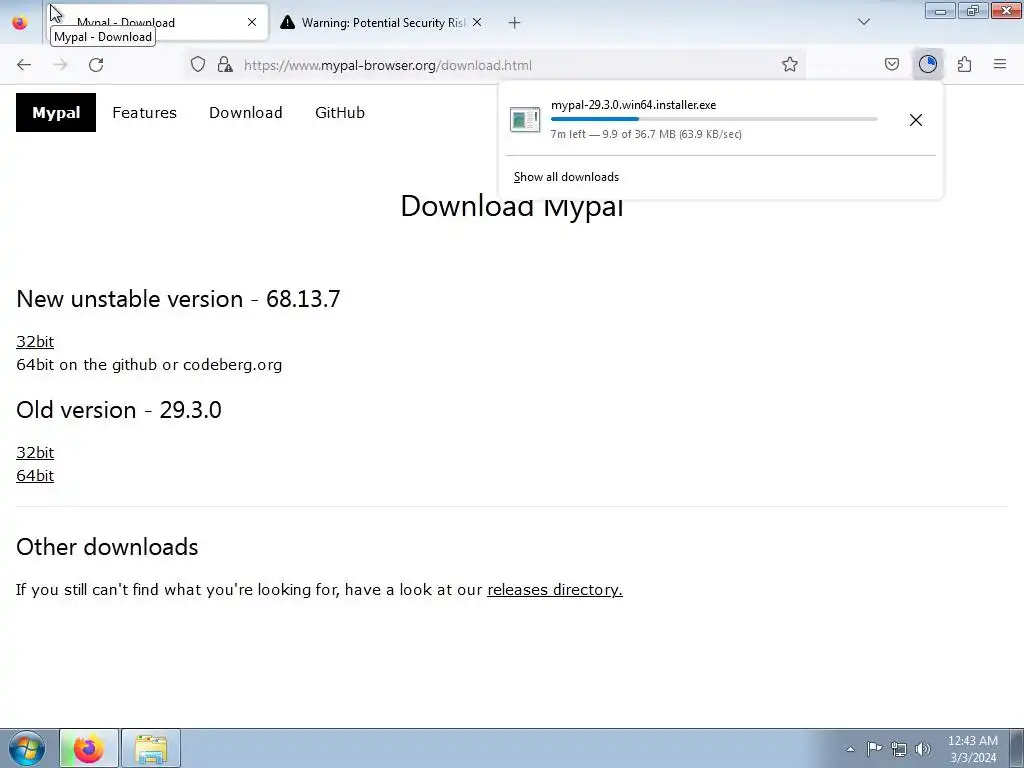This screenshot has height=768, width=1024.
Task: Open Windows Explorer from the taskbar
Action: point(151,748)
